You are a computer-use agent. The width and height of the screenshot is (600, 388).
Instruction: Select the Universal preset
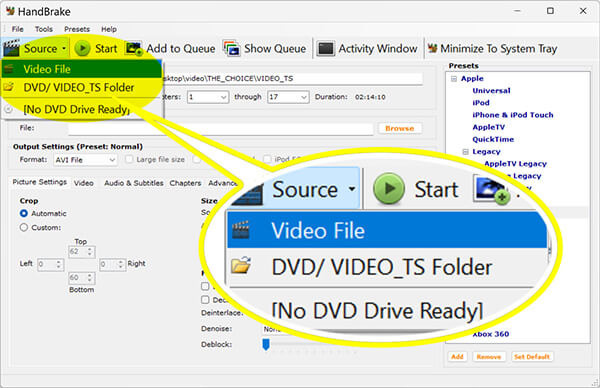491,91
